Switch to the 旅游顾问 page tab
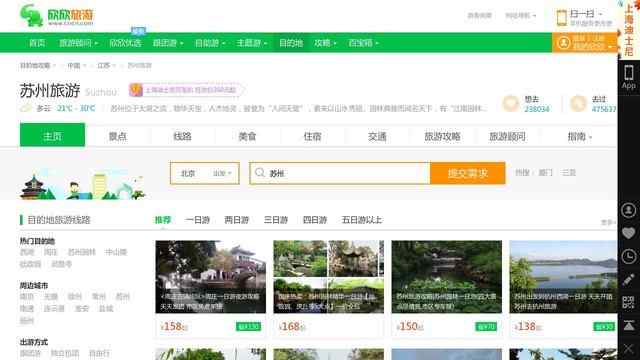 507,136
